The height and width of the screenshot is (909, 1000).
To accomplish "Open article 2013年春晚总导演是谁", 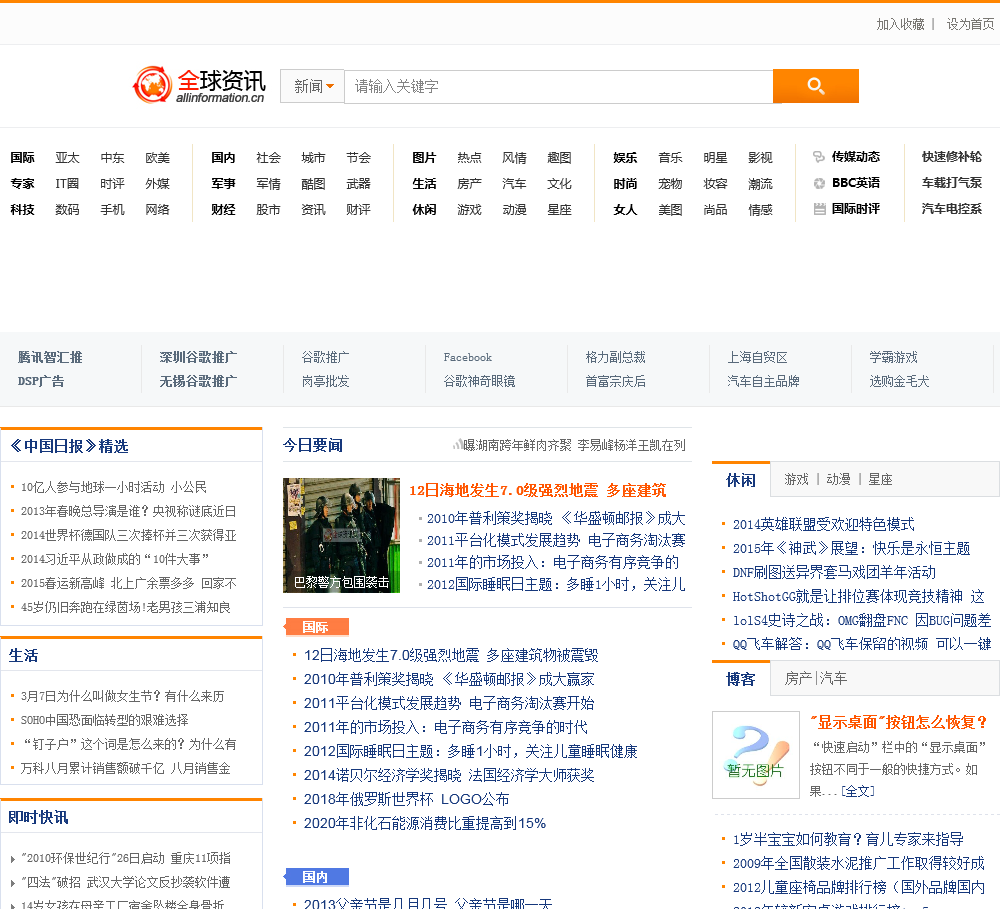I will coord(128,512).
